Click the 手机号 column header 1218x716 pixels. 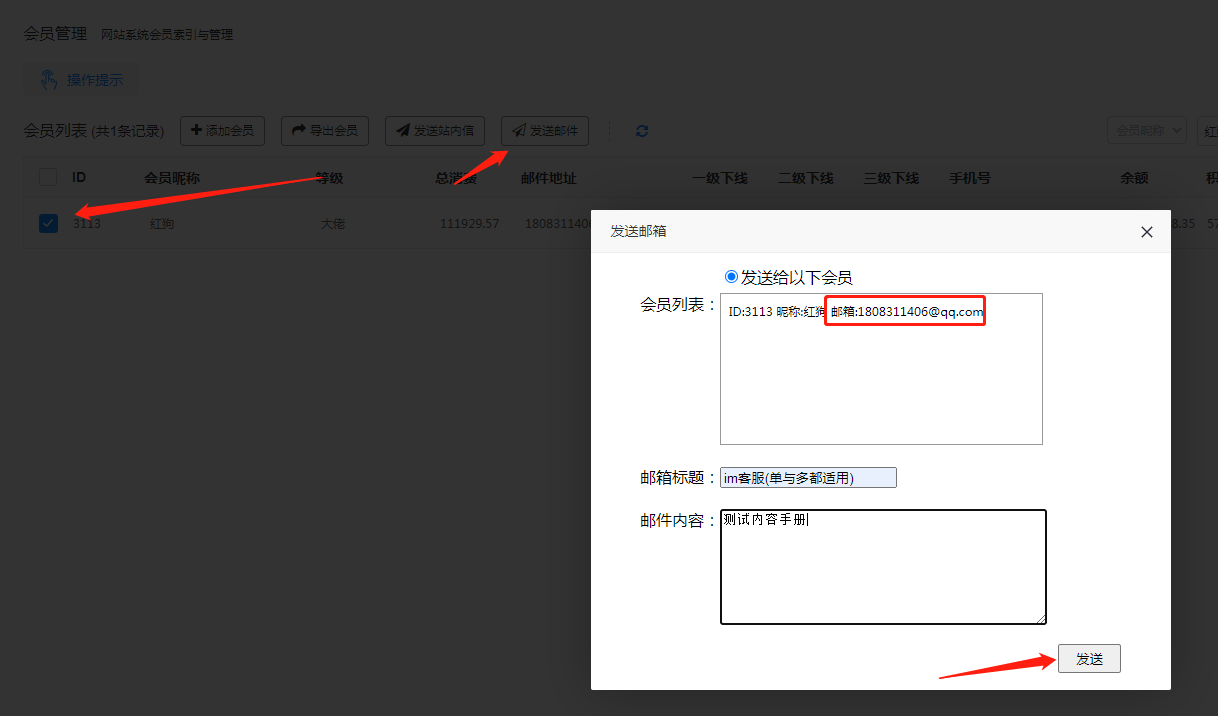pos(969,178)
